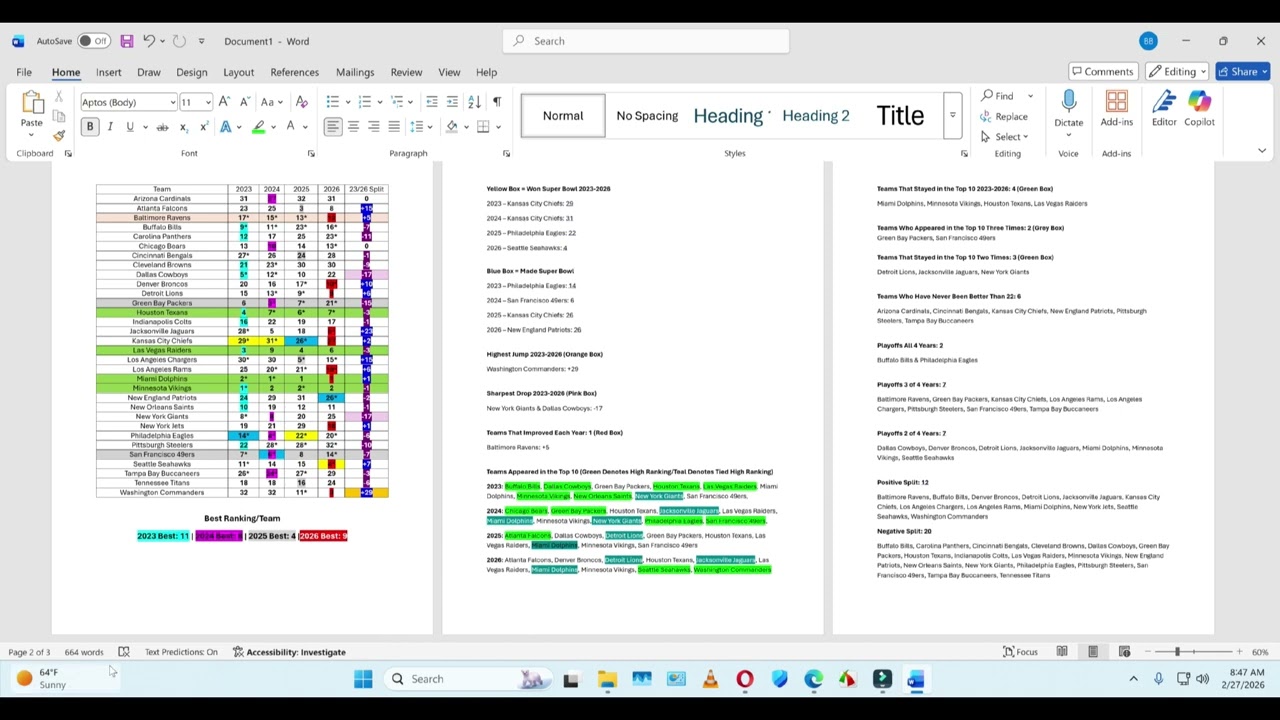Switch to the Insert tab

coord(108,72)
